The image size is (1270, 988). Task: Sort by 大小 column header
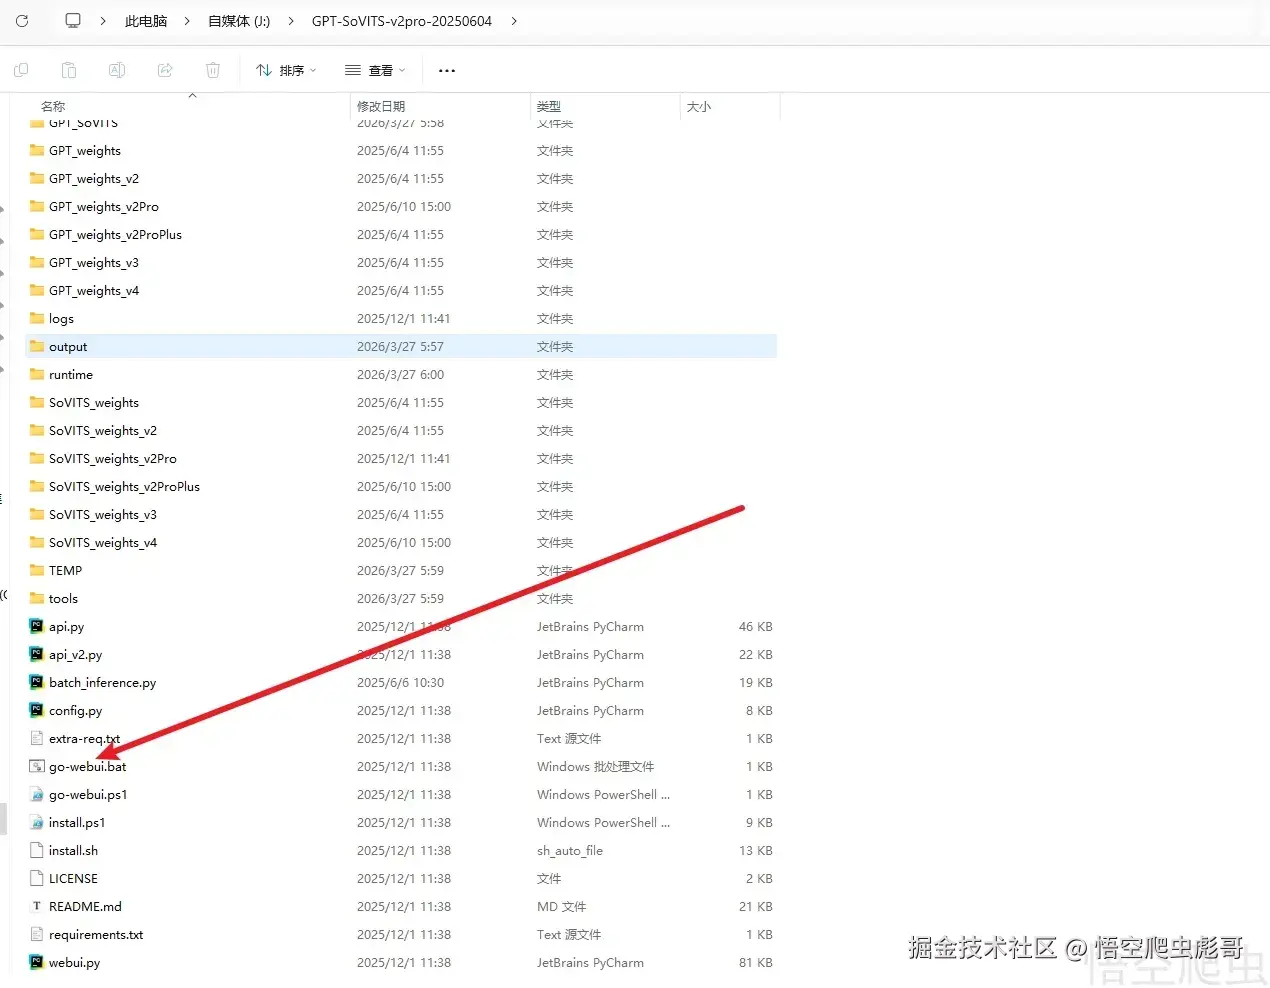[699, 106]
